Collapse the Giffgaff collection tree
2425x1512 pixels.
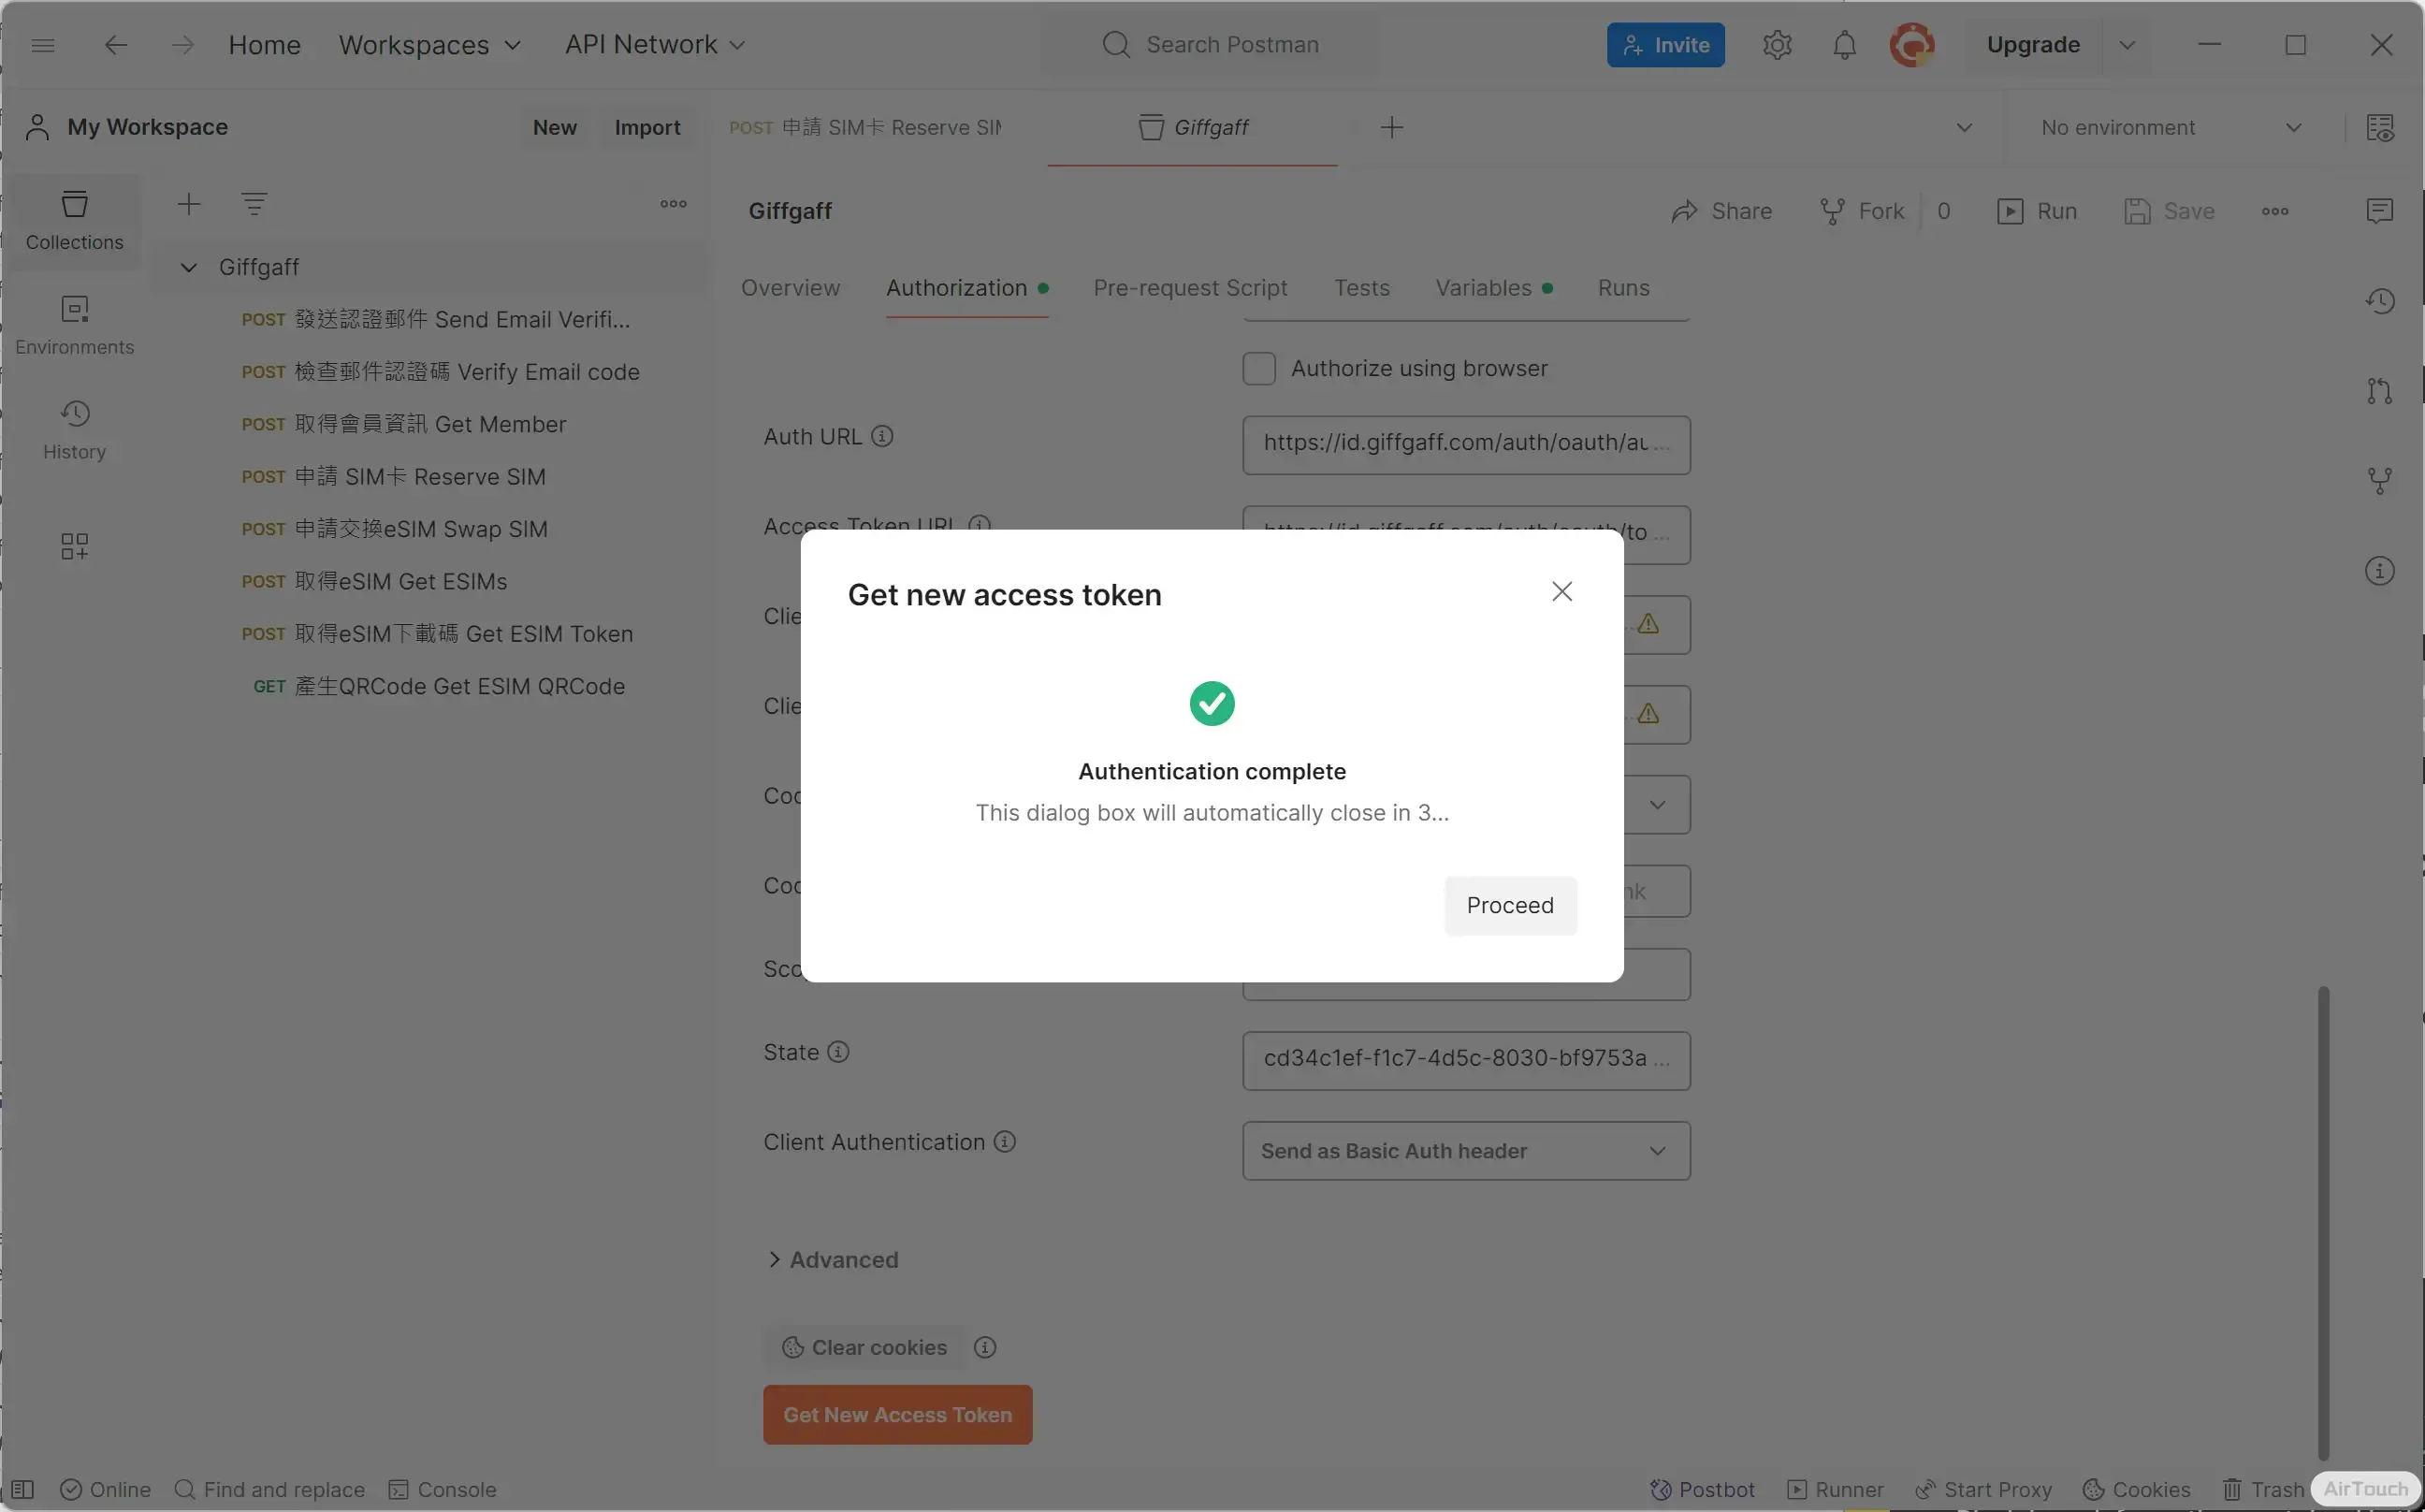[x=188, y=267]
